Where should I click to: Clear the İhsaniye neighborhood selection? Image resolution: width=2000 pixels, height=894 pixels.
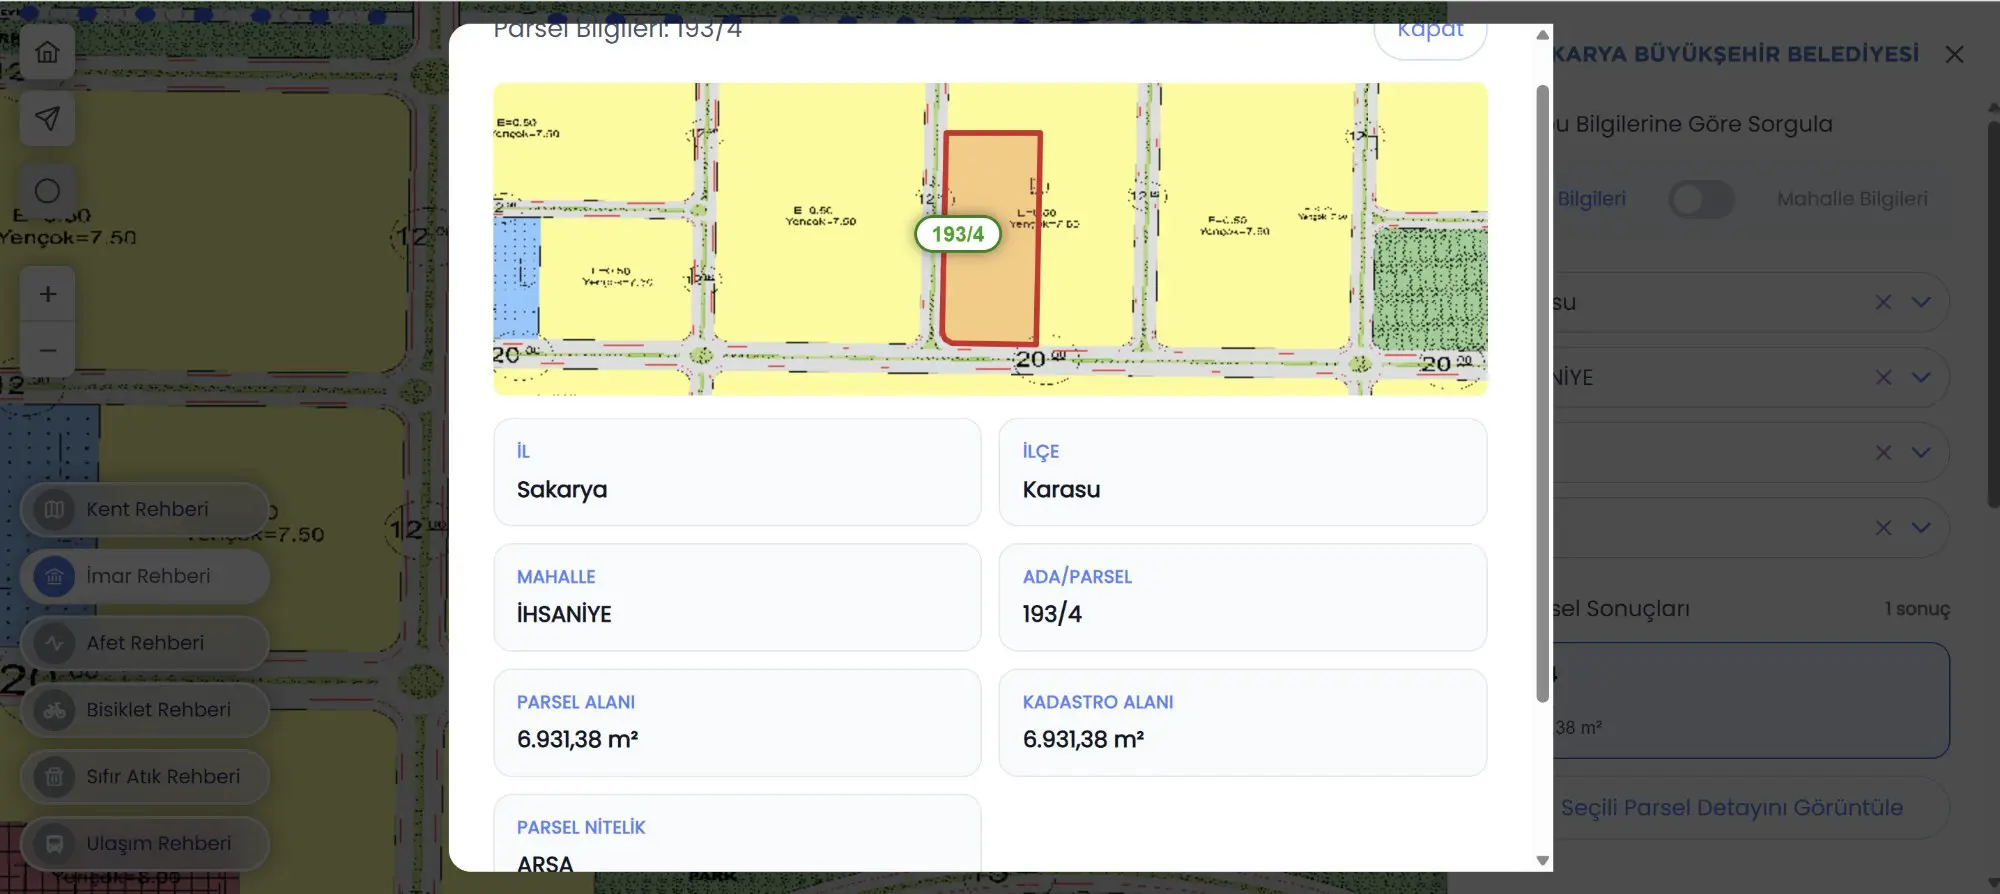click(x=1883, y=377)
